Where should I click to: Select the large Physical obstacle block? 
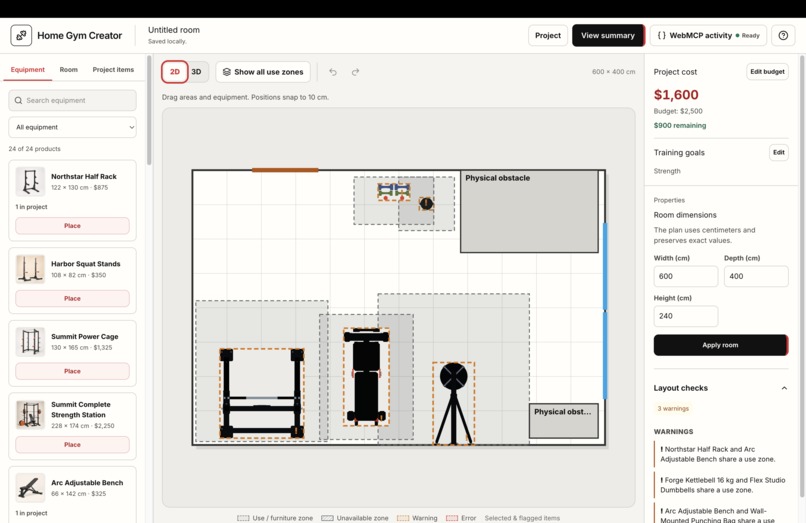pyautogui.click(x=529, y=211)
